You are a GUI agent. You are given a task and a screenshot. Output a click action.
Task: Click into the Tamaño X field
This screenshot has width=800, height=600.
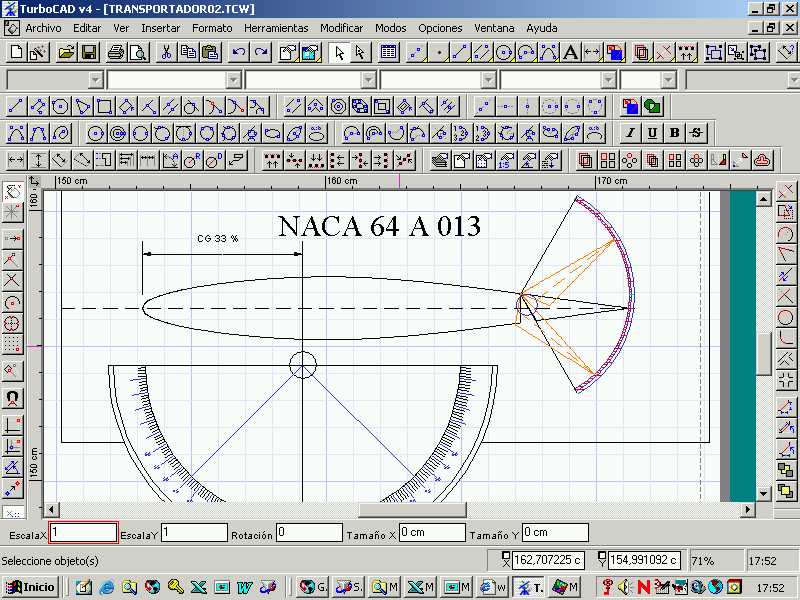click(x=432, y=533)
